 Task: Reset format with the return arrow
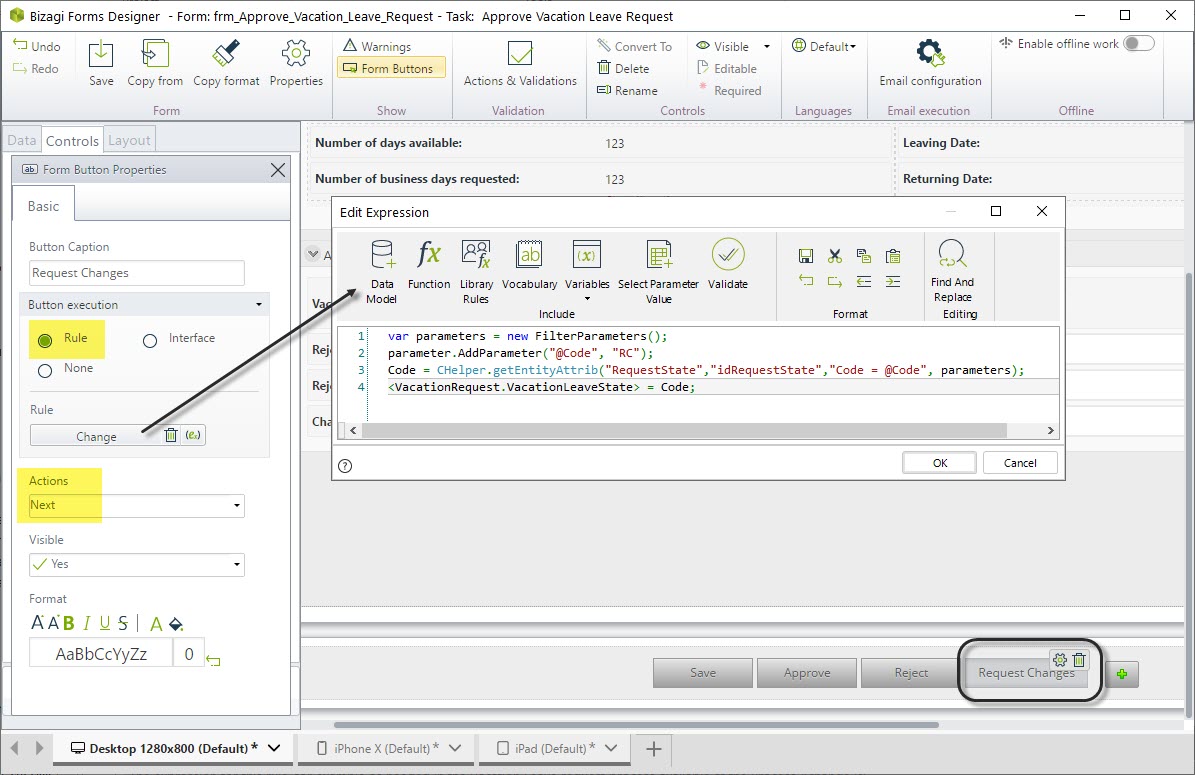coord(213,661)
